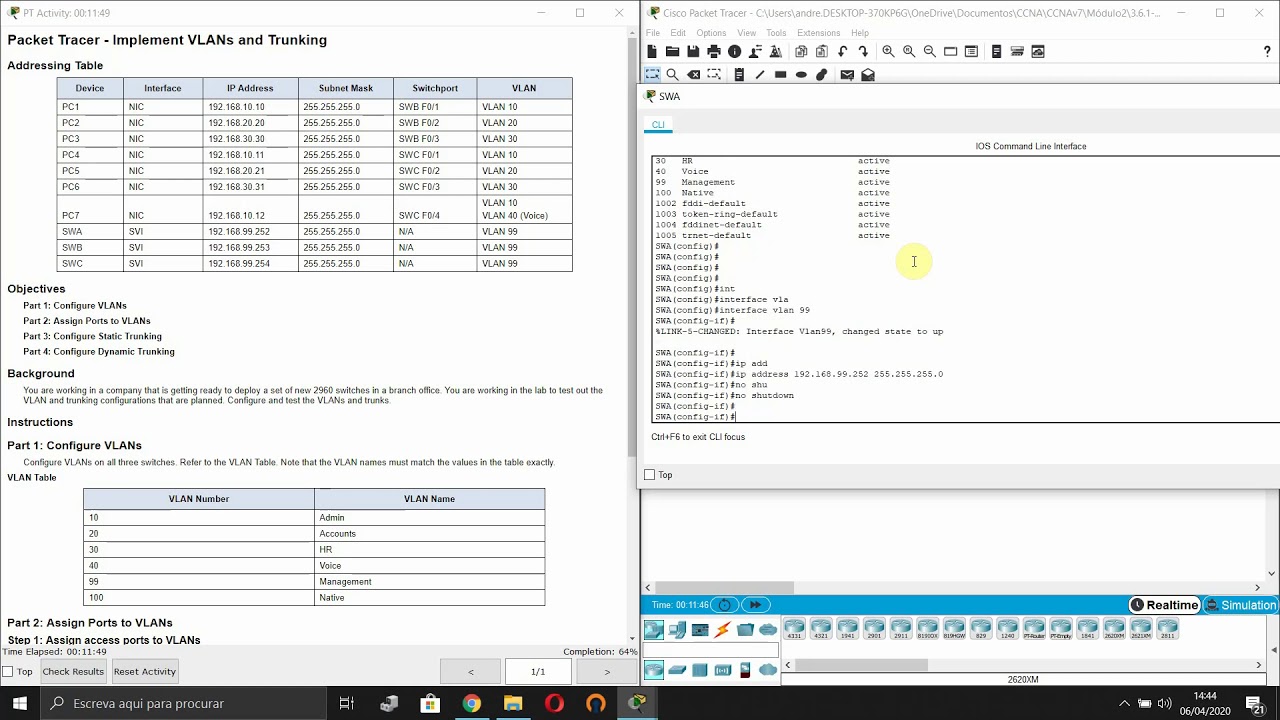Screen dimensions: 1280x720
Task: Choose the Draw Line tool
Action: click(760, 75)
